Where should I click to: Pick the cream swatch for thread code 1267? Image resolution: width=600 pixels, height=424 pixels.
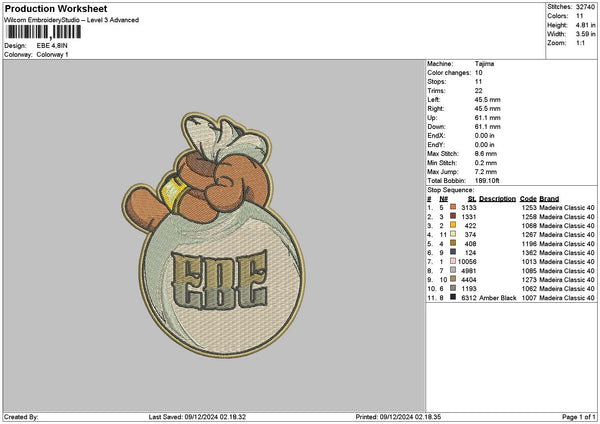click(452, 234)
